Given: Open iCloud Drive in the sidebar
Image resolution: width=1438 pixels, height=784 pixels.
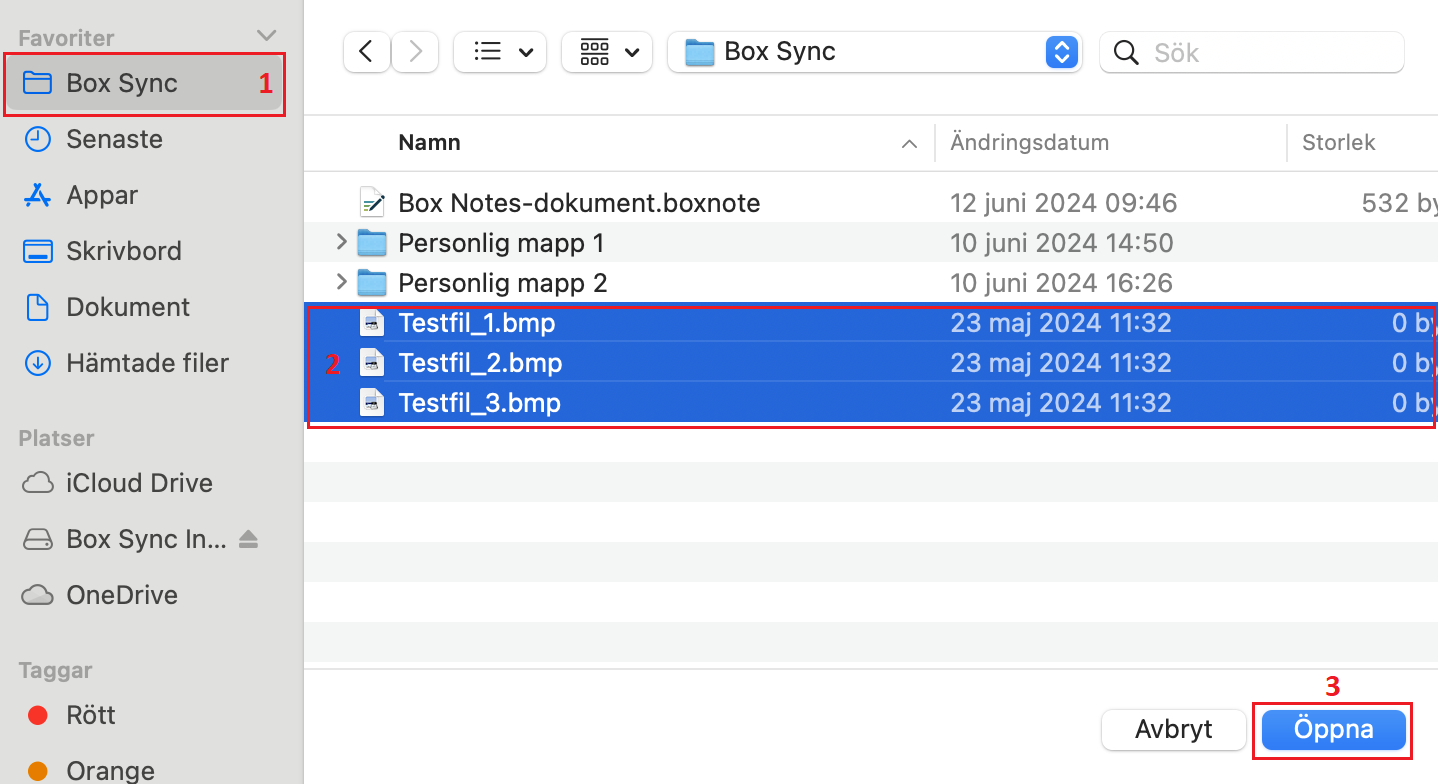Looking at the screenshot, I should coord(139,483).
